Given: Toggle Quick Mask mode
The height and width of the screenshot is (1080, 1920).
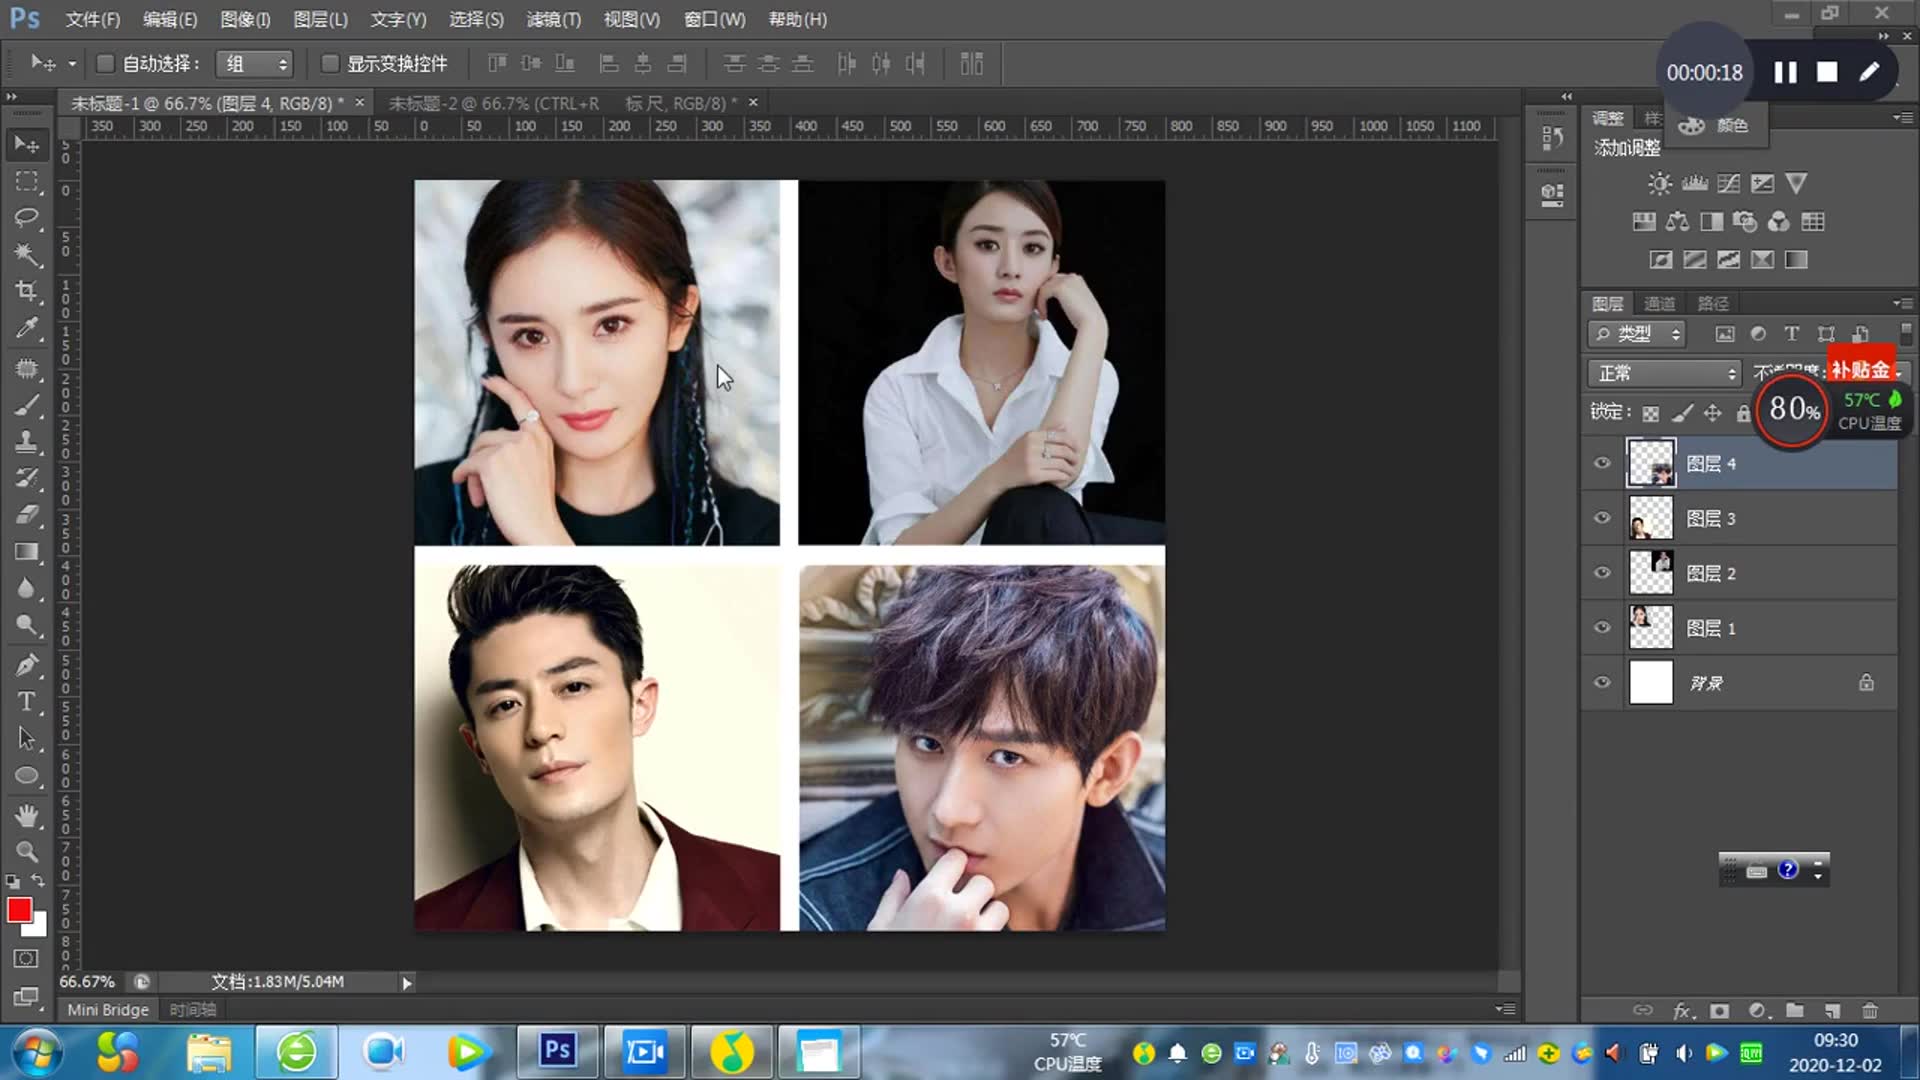Looking at the screenshot, I should [x=27, y=958].
